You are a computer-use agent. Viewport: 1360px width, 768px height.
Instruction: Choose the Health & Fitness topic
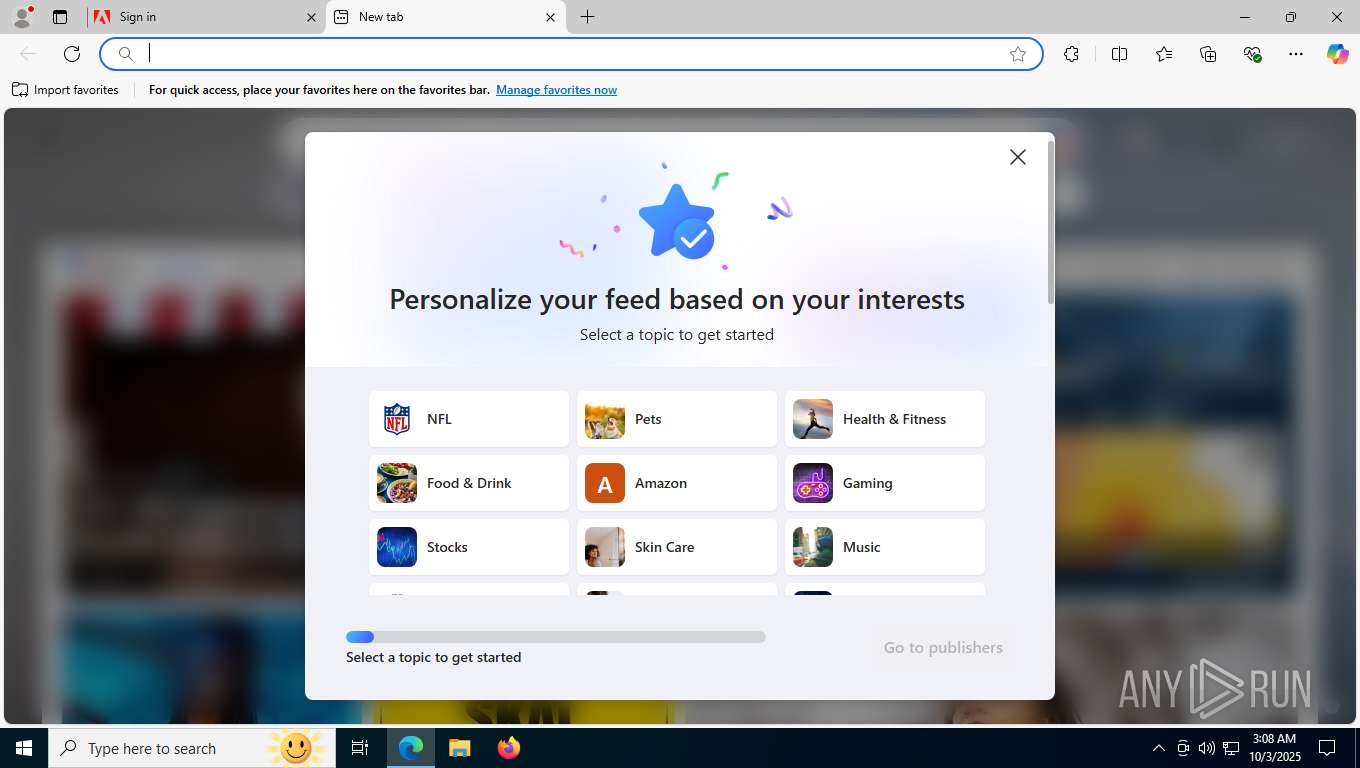[885, 419]
